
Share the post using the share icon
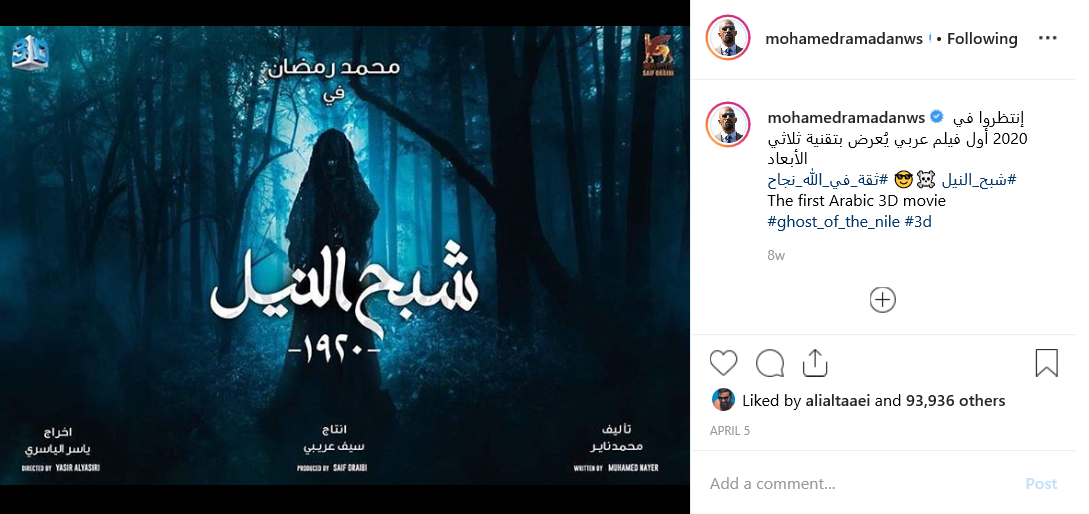[x=815, y=363]
